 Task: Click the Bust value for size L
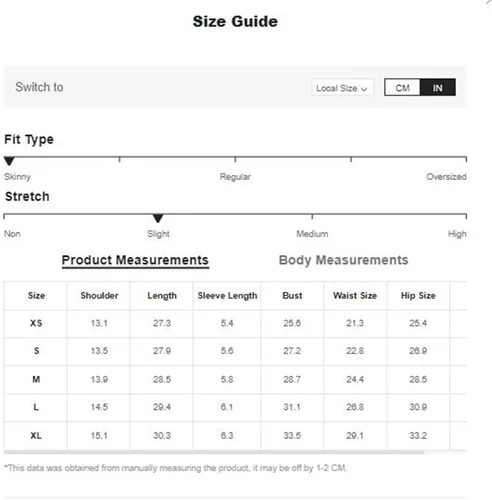292,407
